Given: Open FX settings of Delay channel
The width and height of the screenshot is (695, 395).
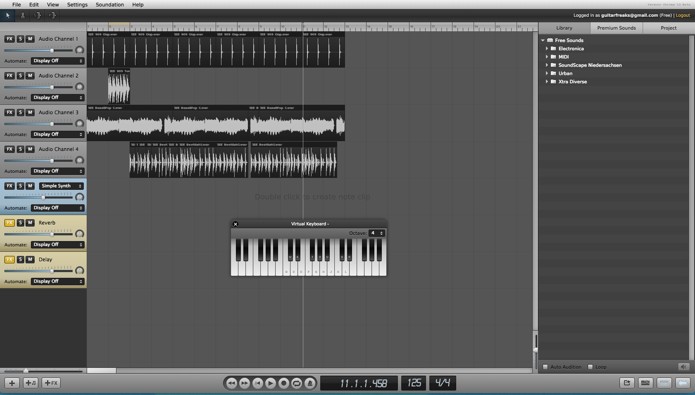Looking at the screenshot, I should 9,260.
